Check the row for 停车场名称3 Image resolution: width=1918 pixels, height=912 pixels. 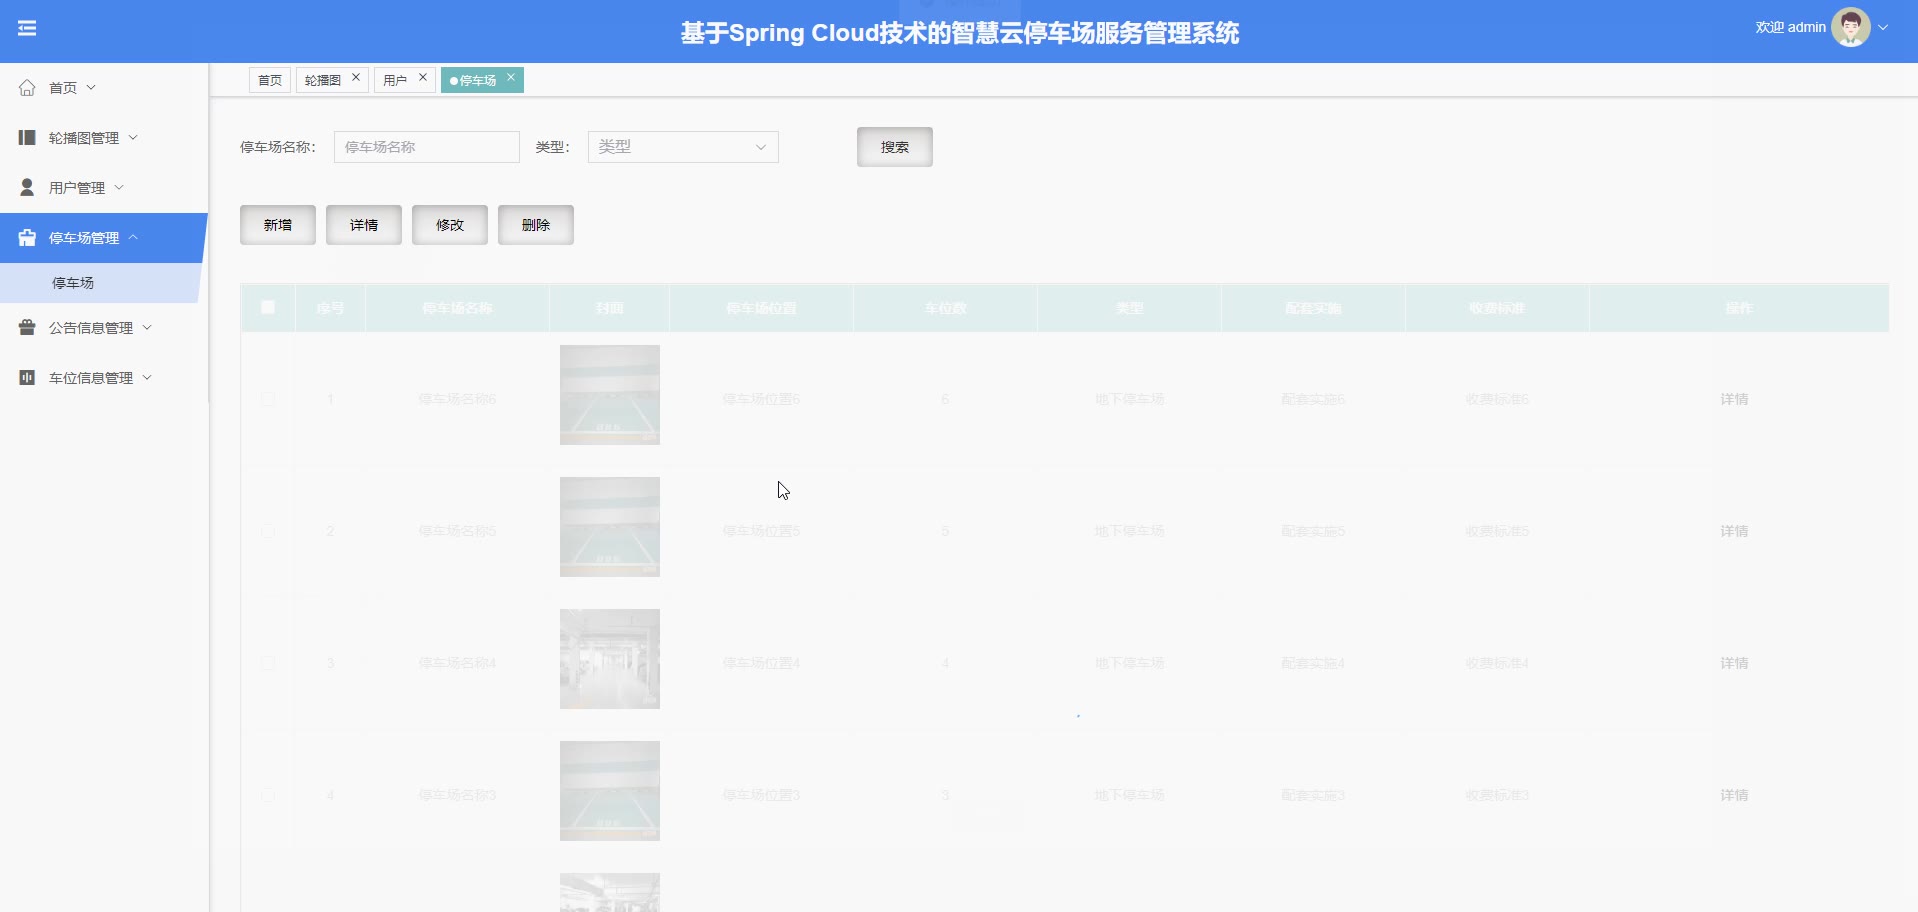(268, 795)
